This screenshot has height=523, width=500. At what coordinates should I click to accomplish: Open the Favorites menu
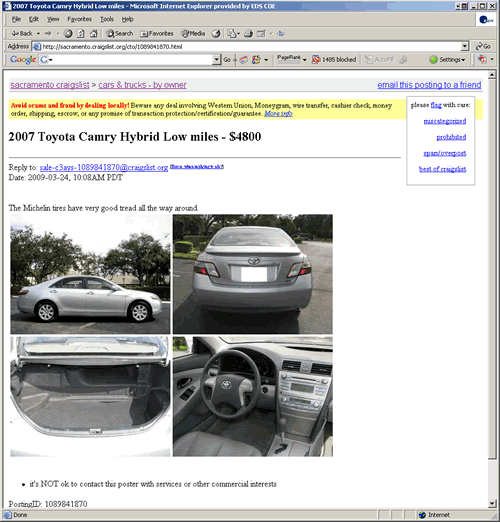pos(79,19)
